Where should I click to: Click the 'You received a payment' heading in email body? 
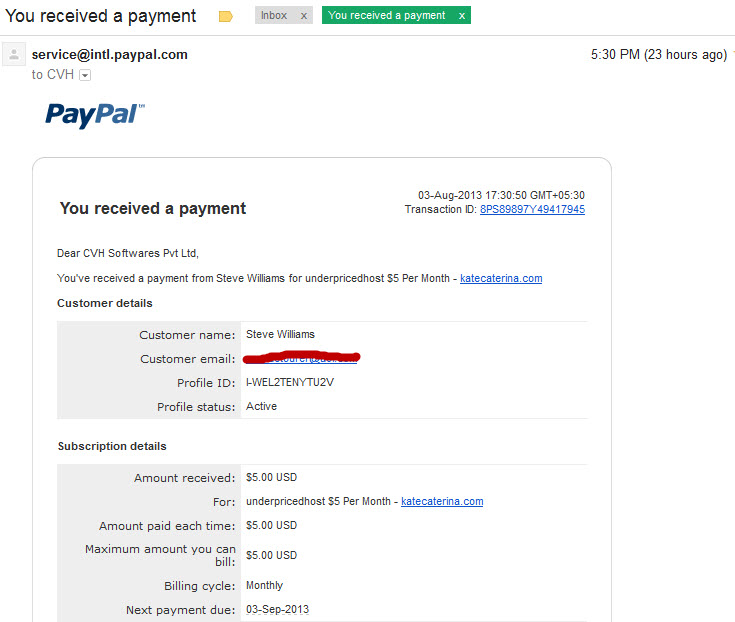click(x=153, y=209)
